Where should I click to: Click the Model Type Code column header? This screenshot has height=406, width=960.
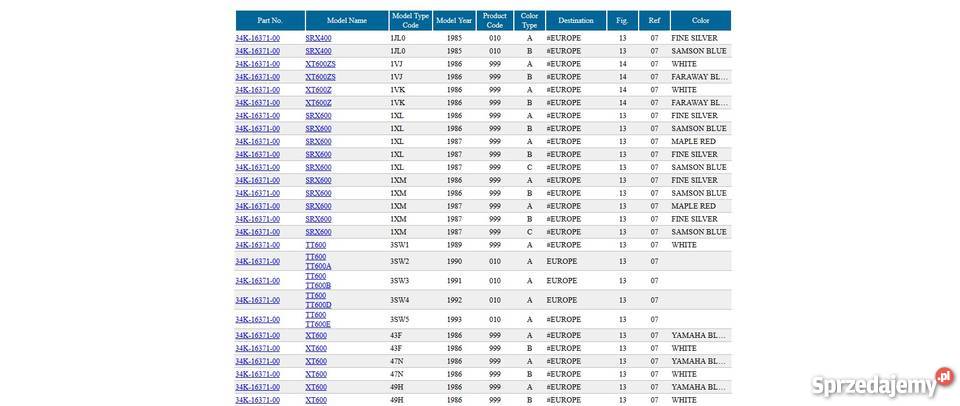411,20
